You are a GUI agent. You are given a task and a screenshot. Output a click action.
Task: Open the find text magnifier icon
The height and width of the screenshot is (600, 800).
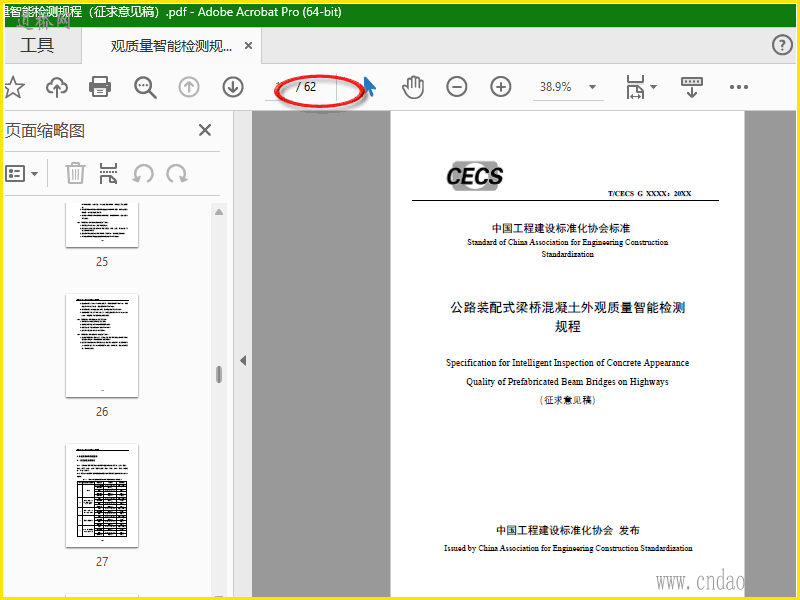[x=145, y=87]
